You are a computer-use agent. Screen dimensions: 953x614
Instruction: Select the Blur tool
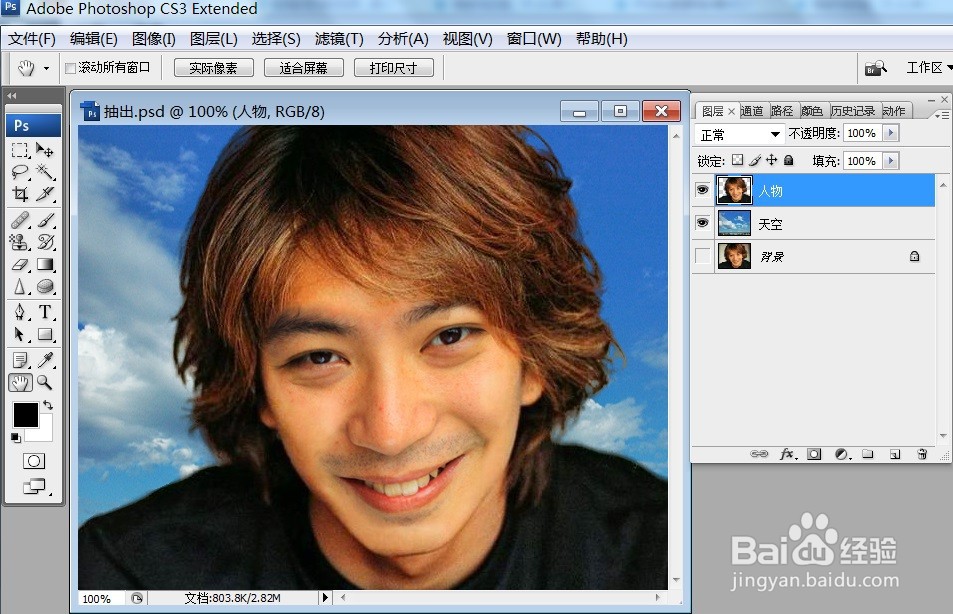point(20,286)
